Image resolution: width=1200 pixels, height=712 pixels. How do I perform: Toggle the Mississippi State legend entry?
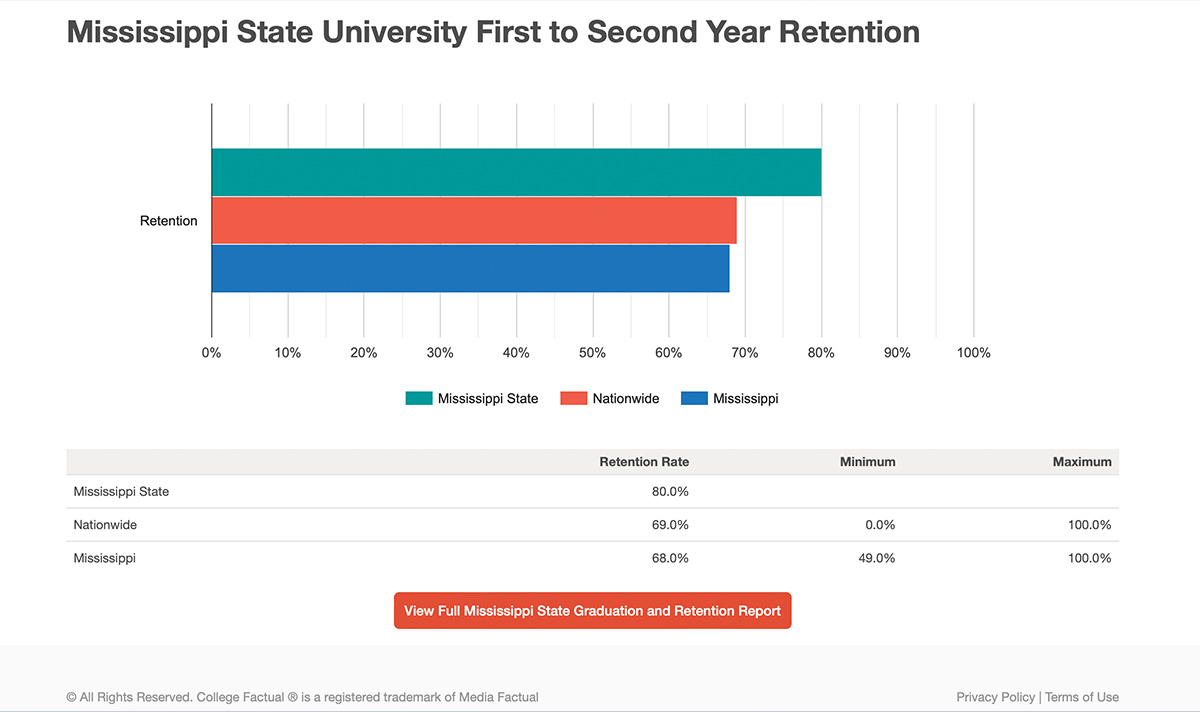[x=471, y=398]
